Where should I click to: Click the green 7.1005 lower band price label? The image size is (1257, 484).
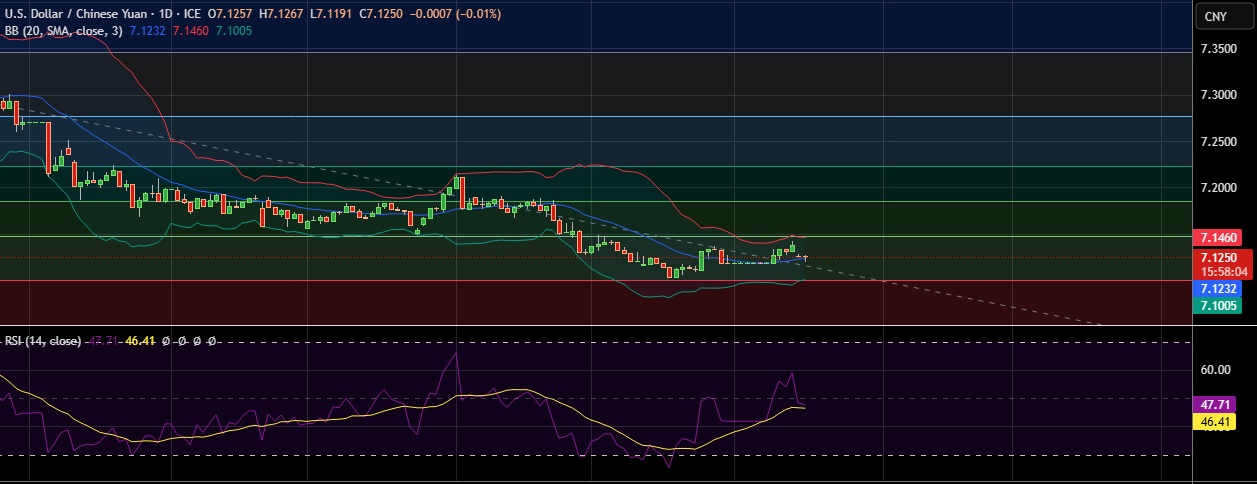coord(1219,305)
